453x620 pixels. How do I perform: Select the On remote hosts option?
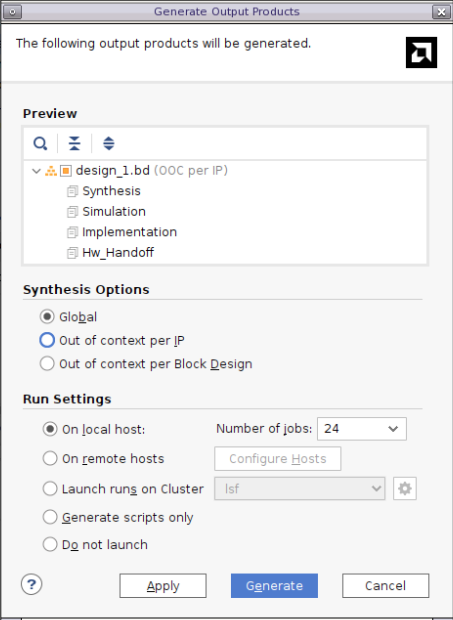click(103, 459)
